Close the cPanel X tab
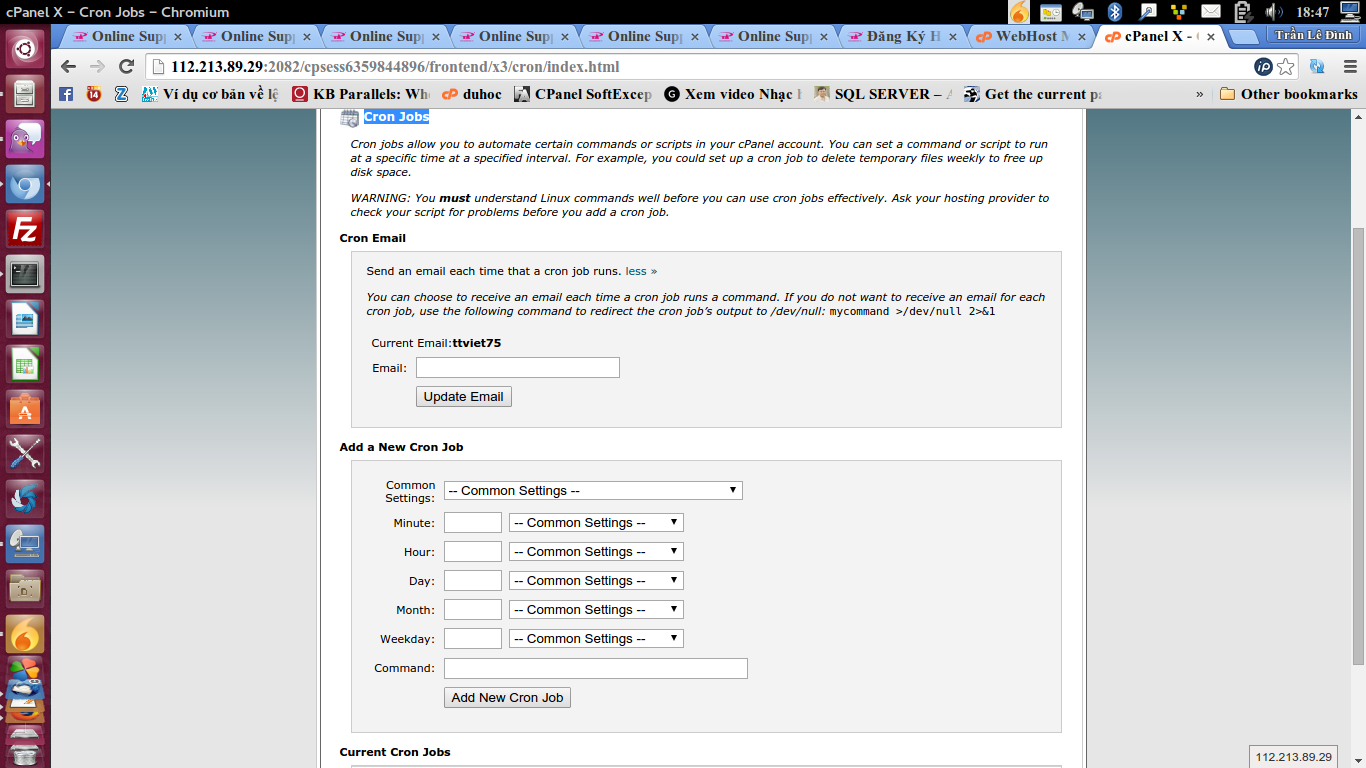The width and height of the screenshot is (1366, 768). [1211, 36]
